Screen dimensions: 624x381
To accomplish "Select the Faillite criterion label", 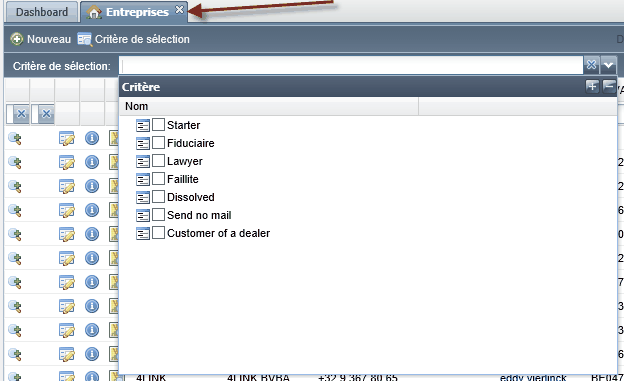I will (x=183, y=179).
